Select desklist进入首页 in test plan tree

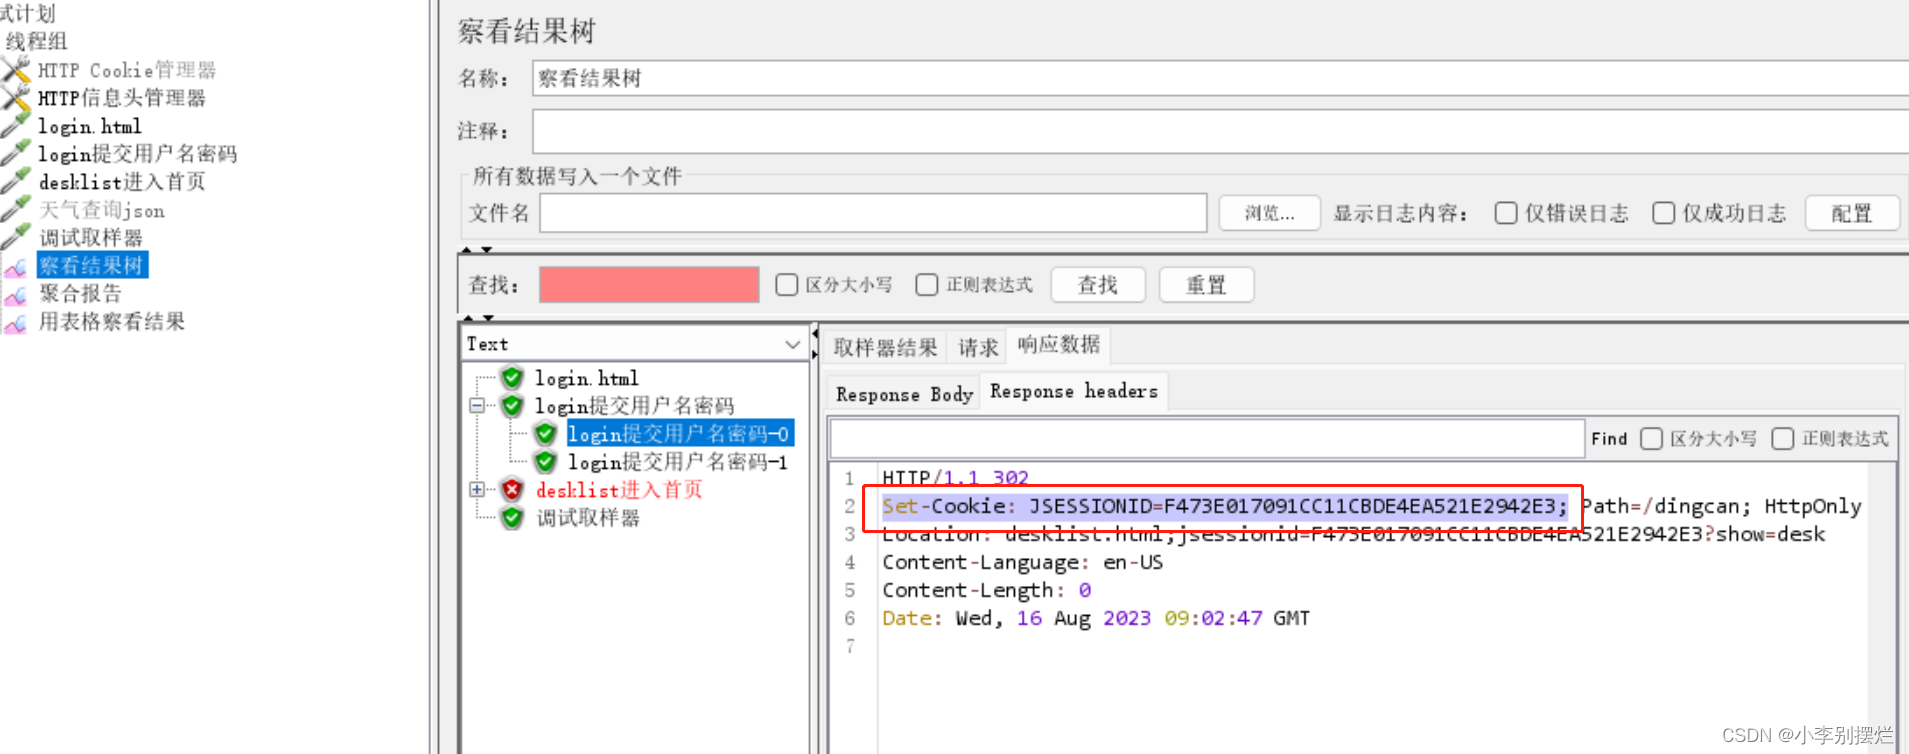[122, 181]
